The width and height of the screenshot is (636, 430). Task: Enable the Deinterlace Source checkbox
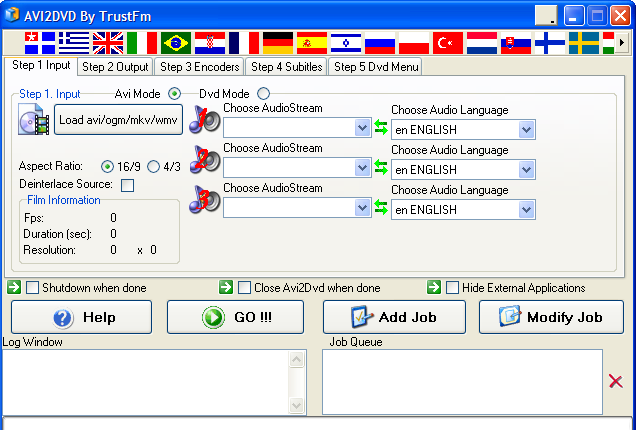[127, 185]
